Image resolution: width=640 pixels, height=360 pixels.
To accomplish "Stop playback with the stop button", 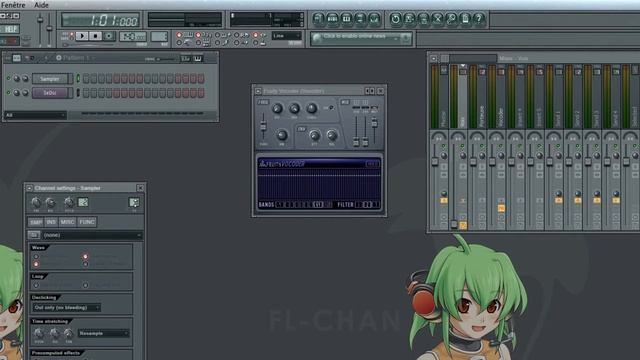I will [96, 36].
